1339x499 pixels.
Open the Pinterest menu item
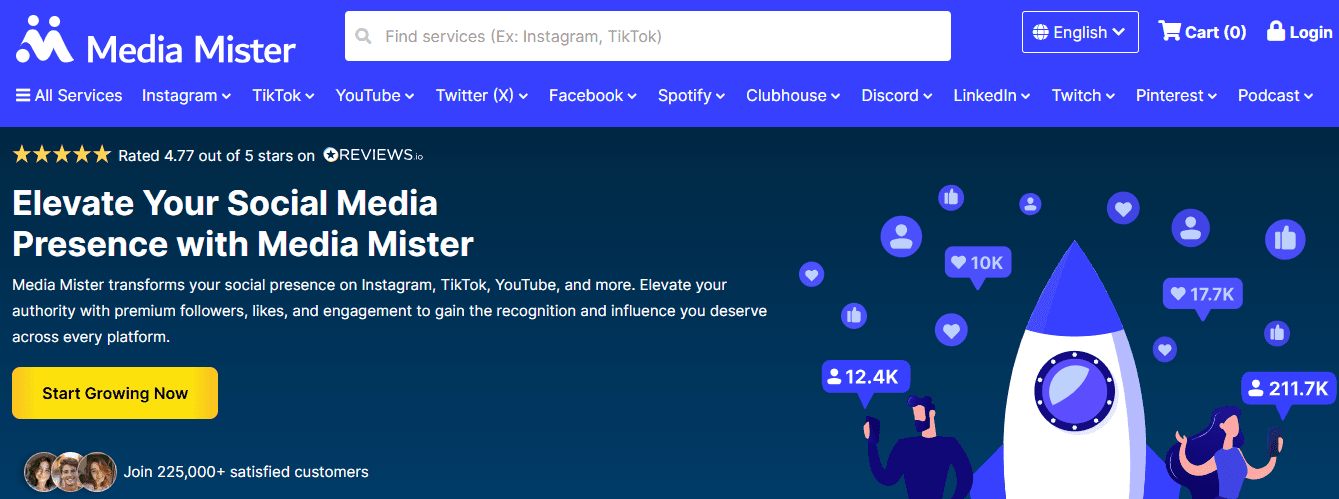click(x=1177, y=96)
